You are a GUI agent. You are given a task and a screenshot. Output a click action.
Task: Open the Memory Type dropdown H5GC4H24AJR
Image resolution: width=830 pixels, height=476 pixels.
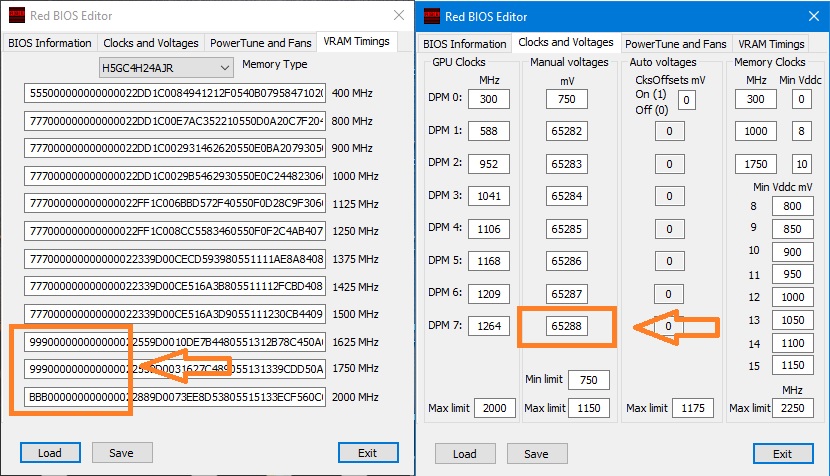(x=166, y=68)
